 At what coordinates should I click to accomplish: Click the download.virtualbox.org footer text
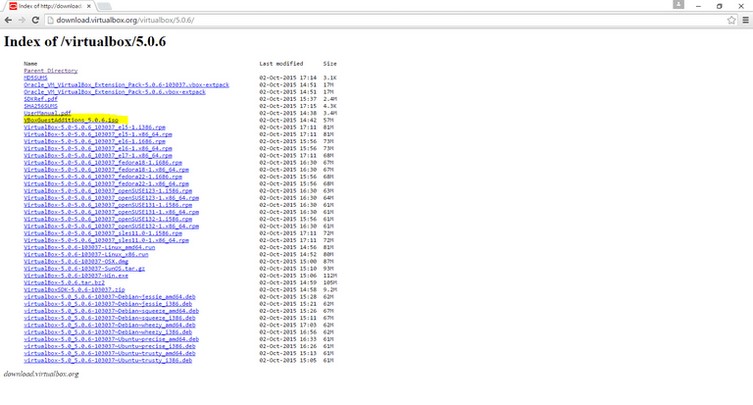click(x=41, y=374)
